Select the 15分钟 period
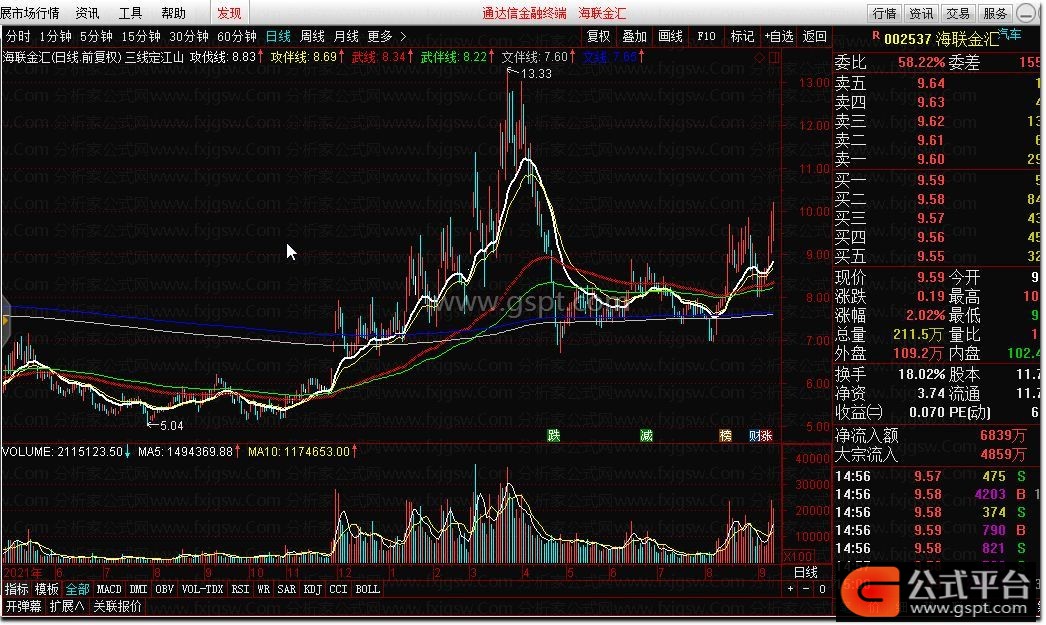This screenshot has width=1046, height=625. [x=140, y=36]
